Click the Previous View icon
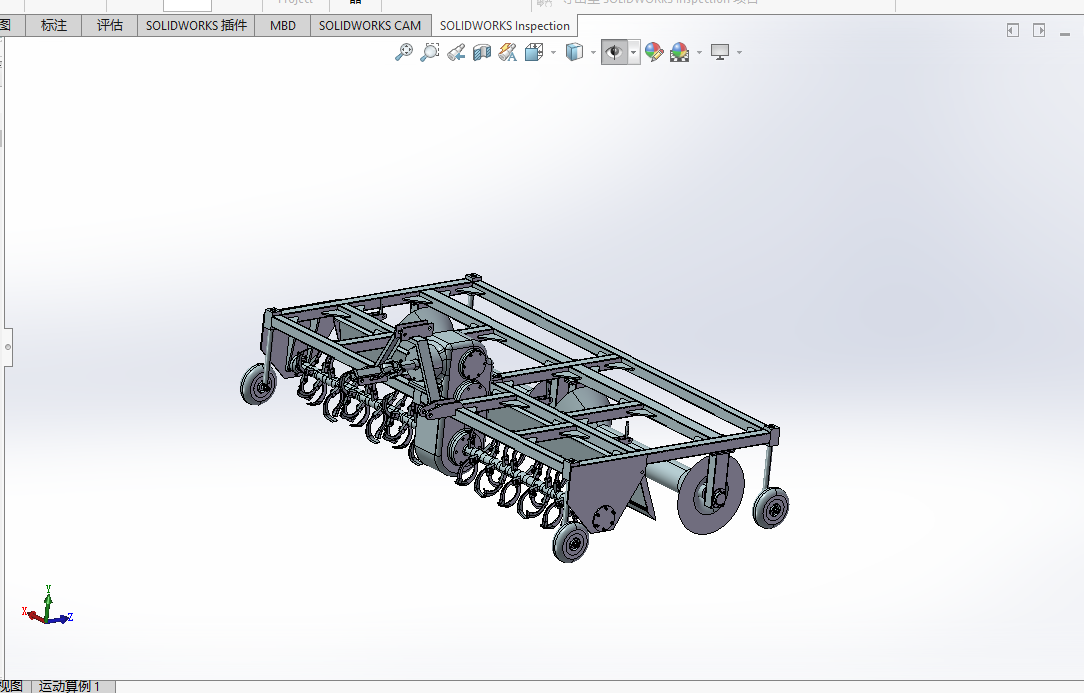 click(456, 52)
